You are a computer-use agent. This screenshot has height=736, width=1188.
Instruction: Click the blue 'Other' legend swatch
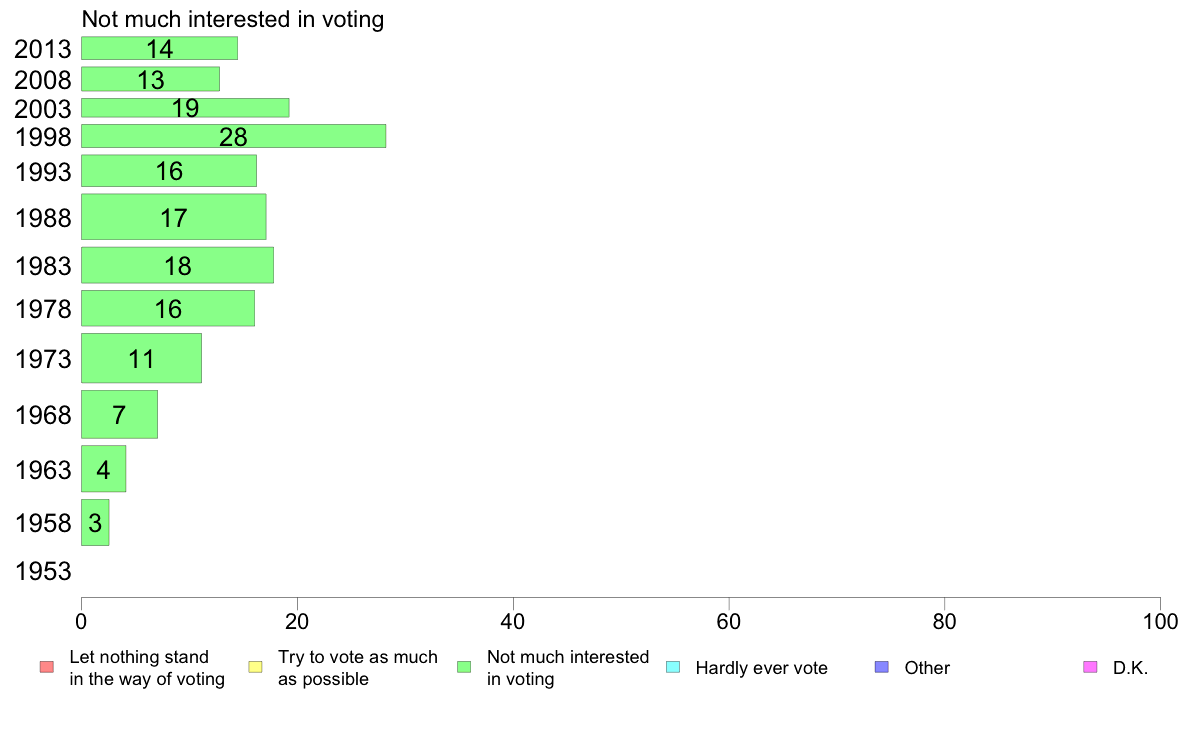click(882, 667)
